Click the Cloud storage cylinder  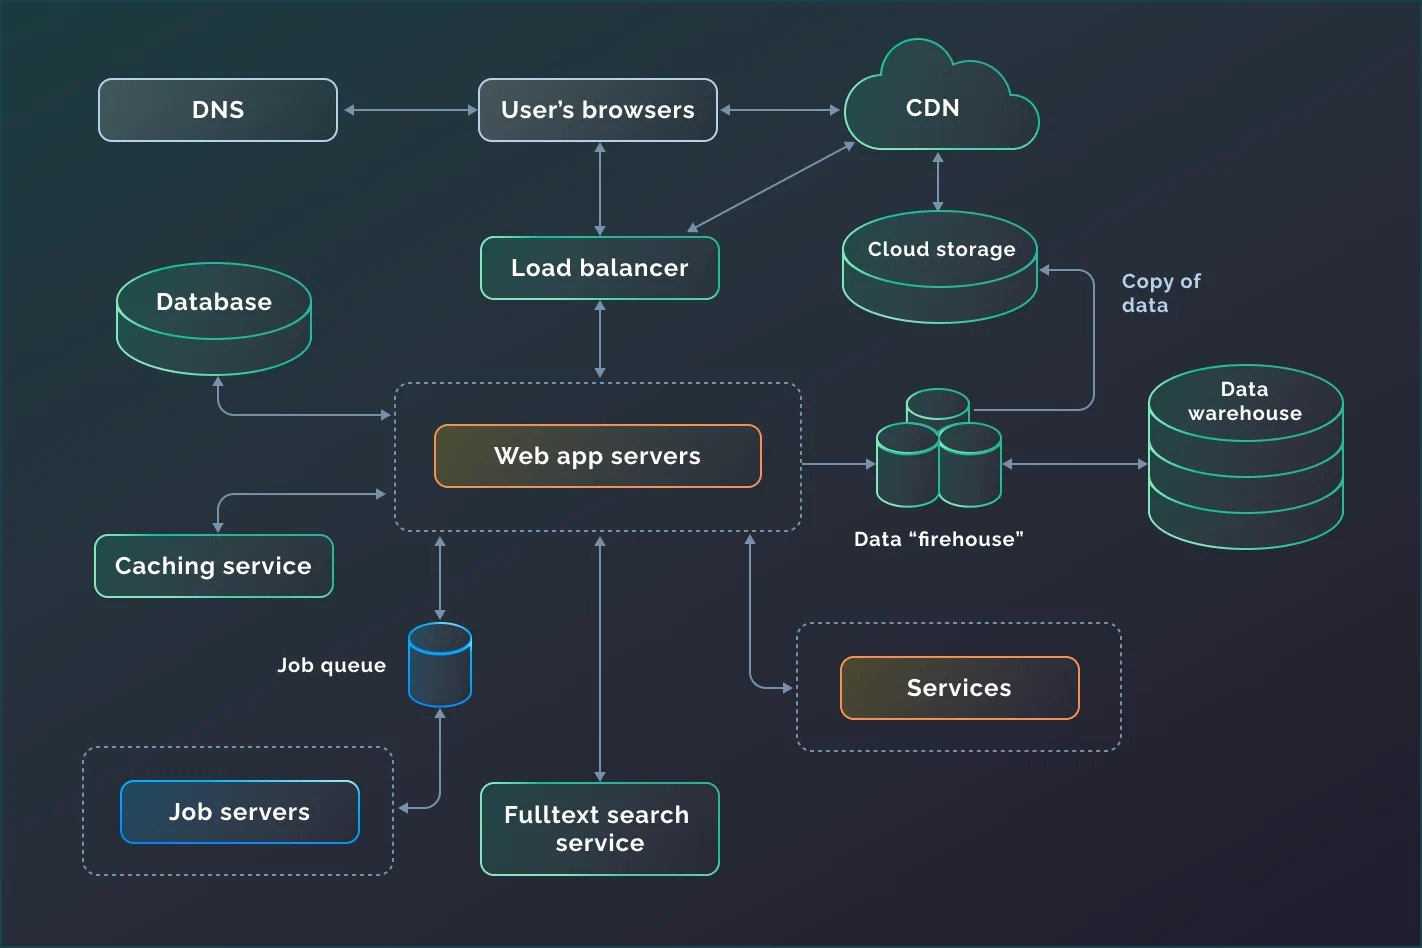click(940, 267)
